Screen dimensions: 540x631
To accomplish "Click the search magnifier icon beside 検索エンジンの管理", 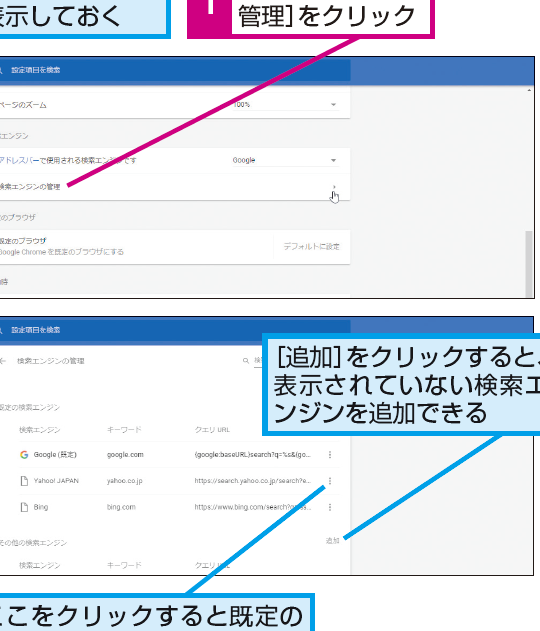I will 245,361.
